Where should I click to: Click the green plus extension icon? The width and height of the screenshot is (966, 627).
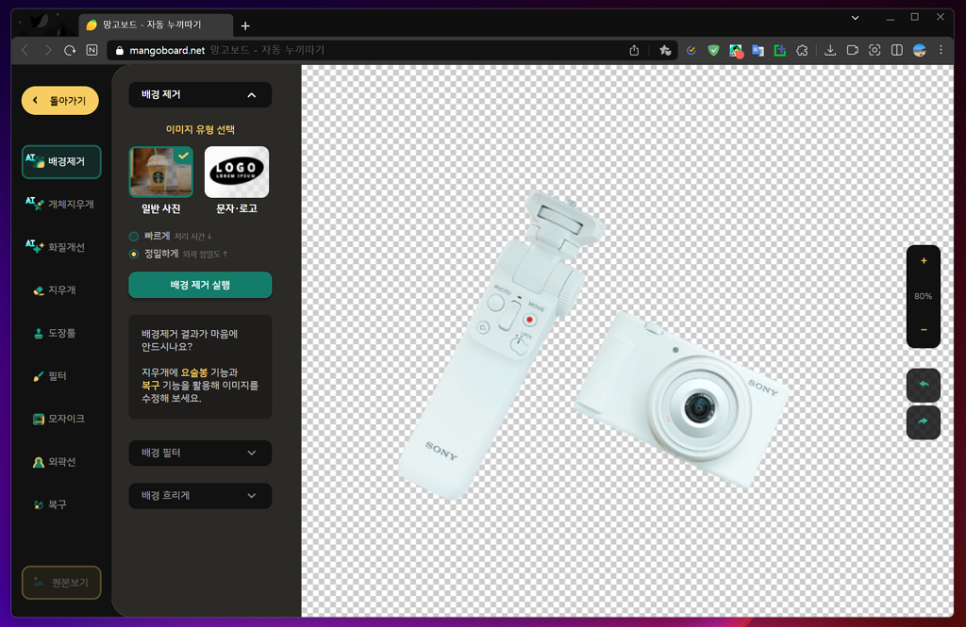[x=780, y=51]
